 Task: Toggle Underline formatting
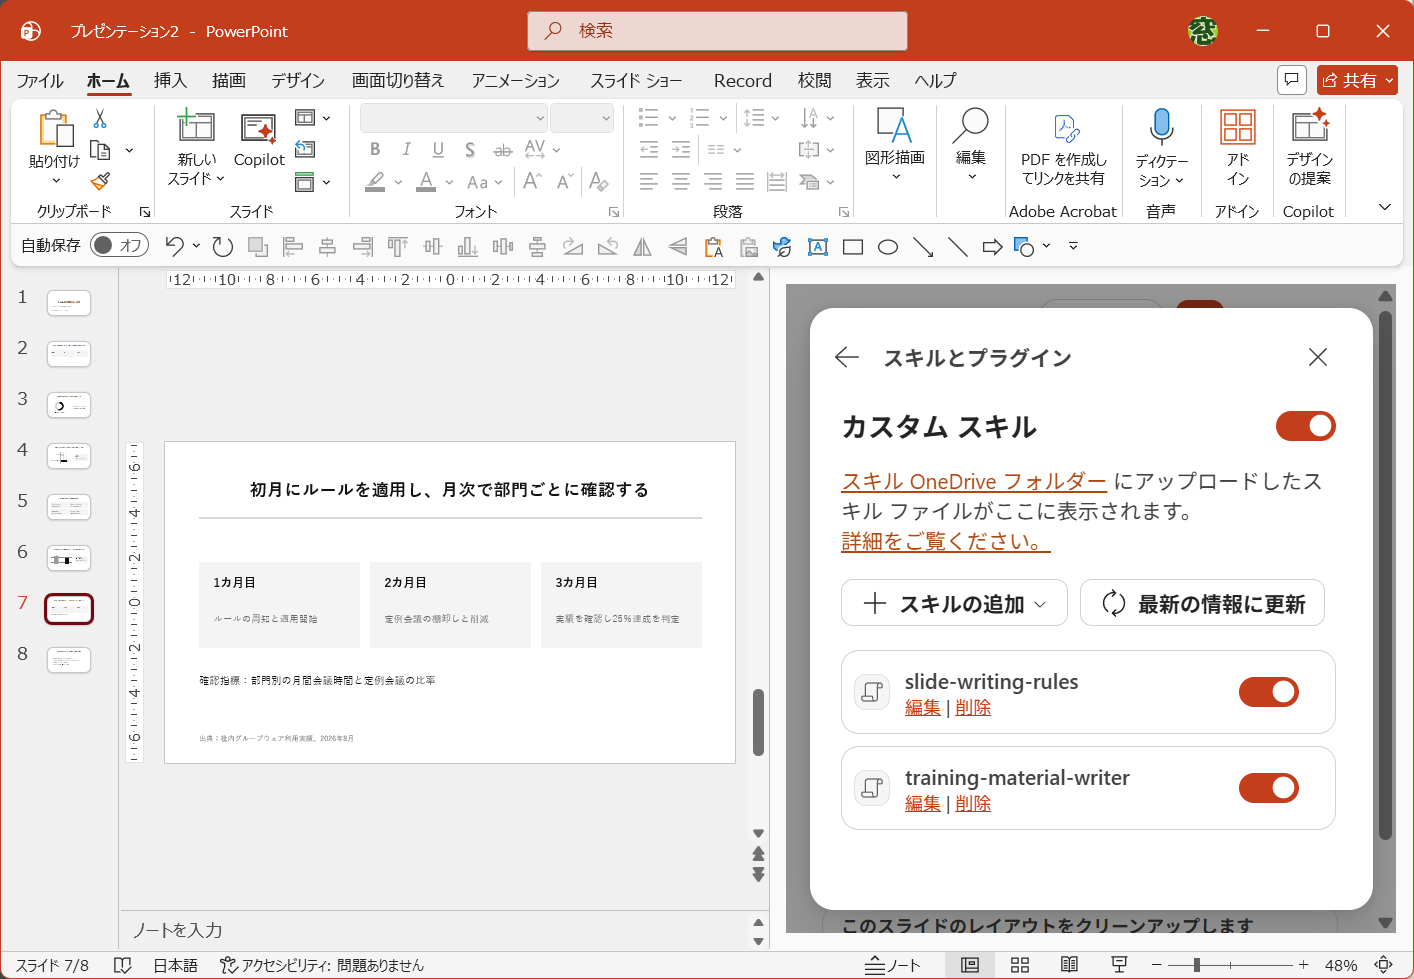point(438,149)
